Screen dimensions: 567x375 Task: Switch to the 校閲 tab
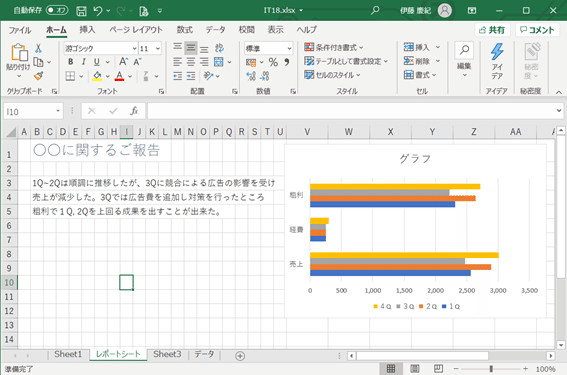pyautogui.click(x=246, y=30)
